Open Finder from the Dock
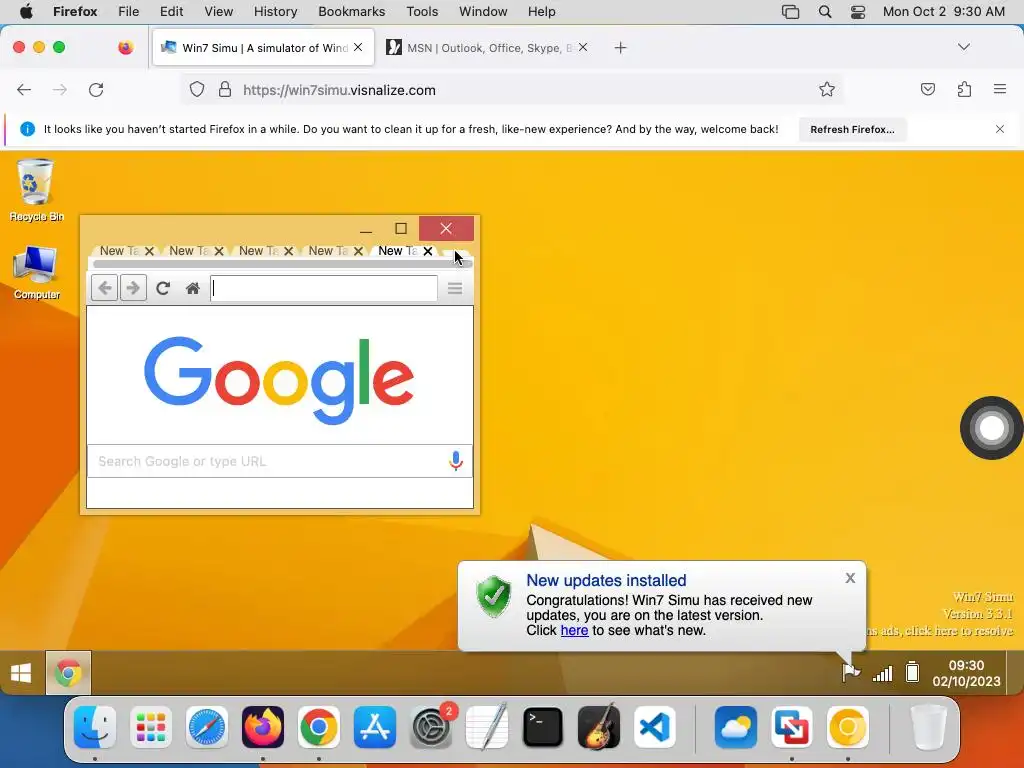 click(x=95, y=727)
